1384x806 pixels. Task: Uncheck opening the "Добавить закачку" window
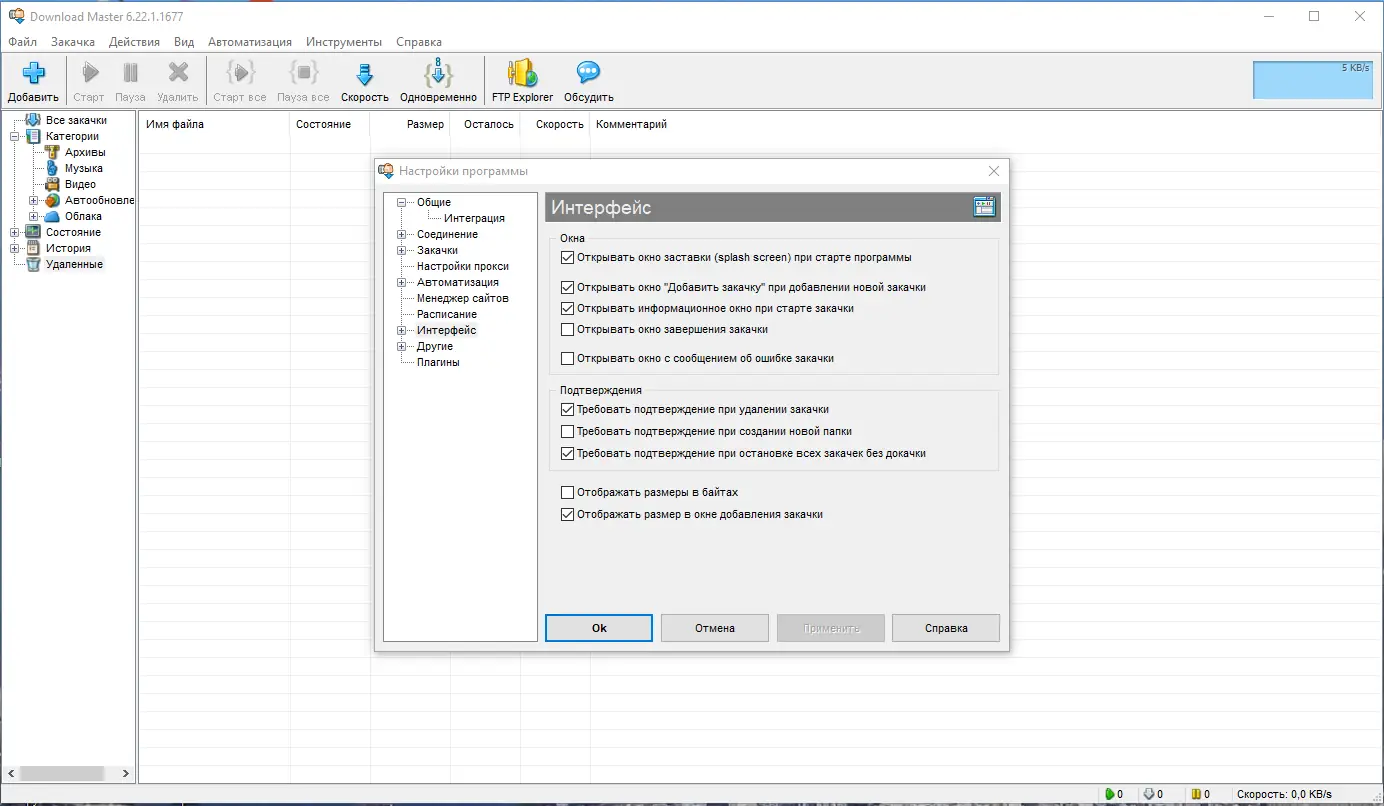coord(568,287)
